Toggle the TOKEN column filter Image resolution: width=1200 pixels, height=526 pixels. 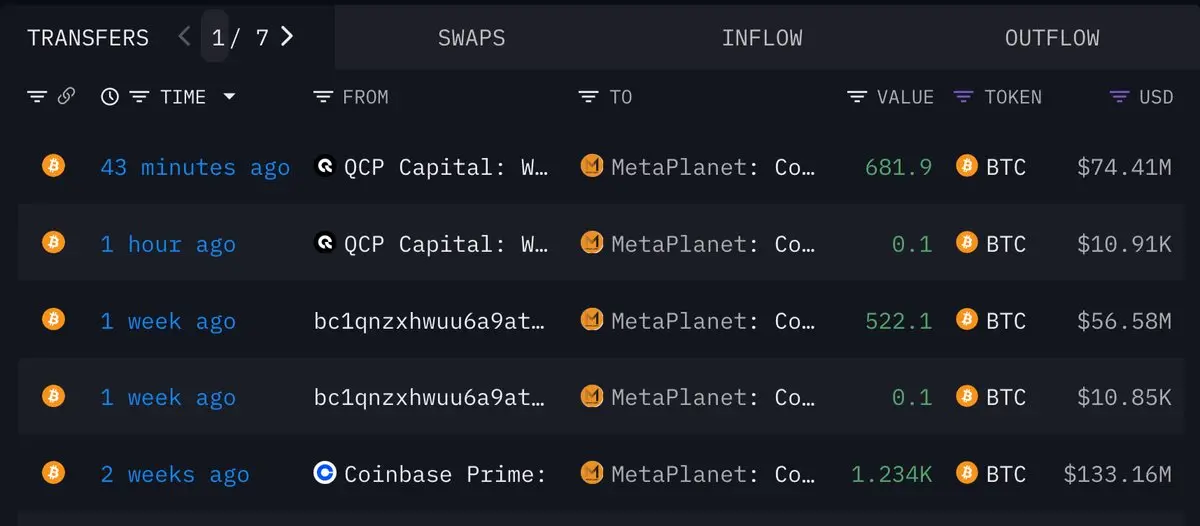coord(964,97)
